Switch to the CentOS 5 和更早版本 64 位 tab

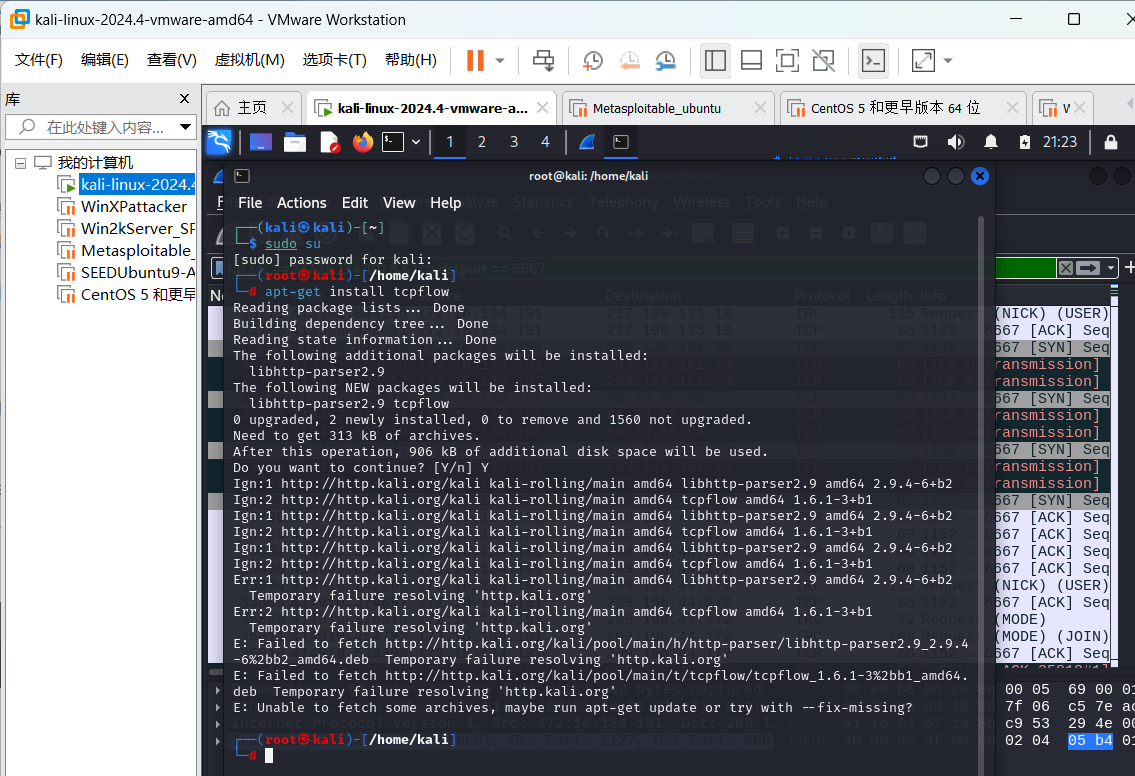(895, 108)
